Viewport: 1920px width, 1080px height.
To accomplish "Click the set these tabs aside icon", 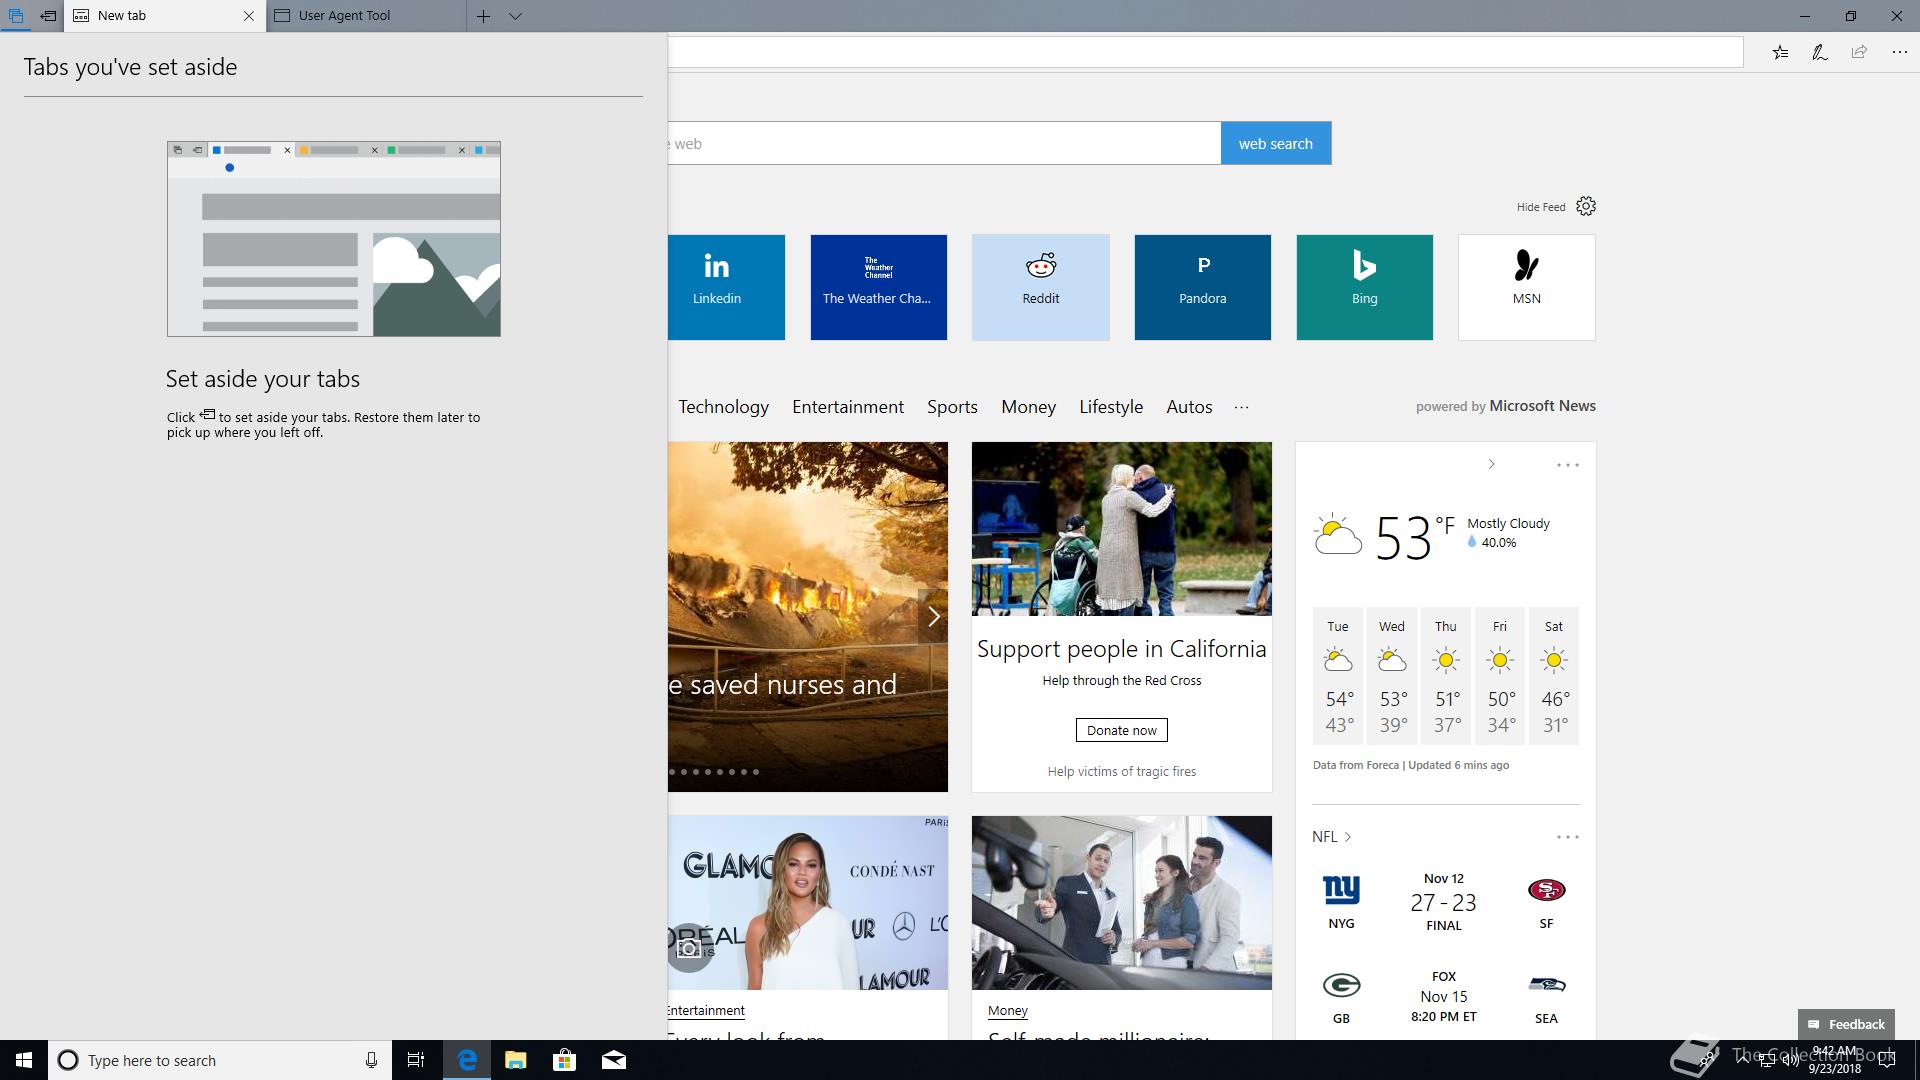I will pyautogui.click(x=48, y=16).
